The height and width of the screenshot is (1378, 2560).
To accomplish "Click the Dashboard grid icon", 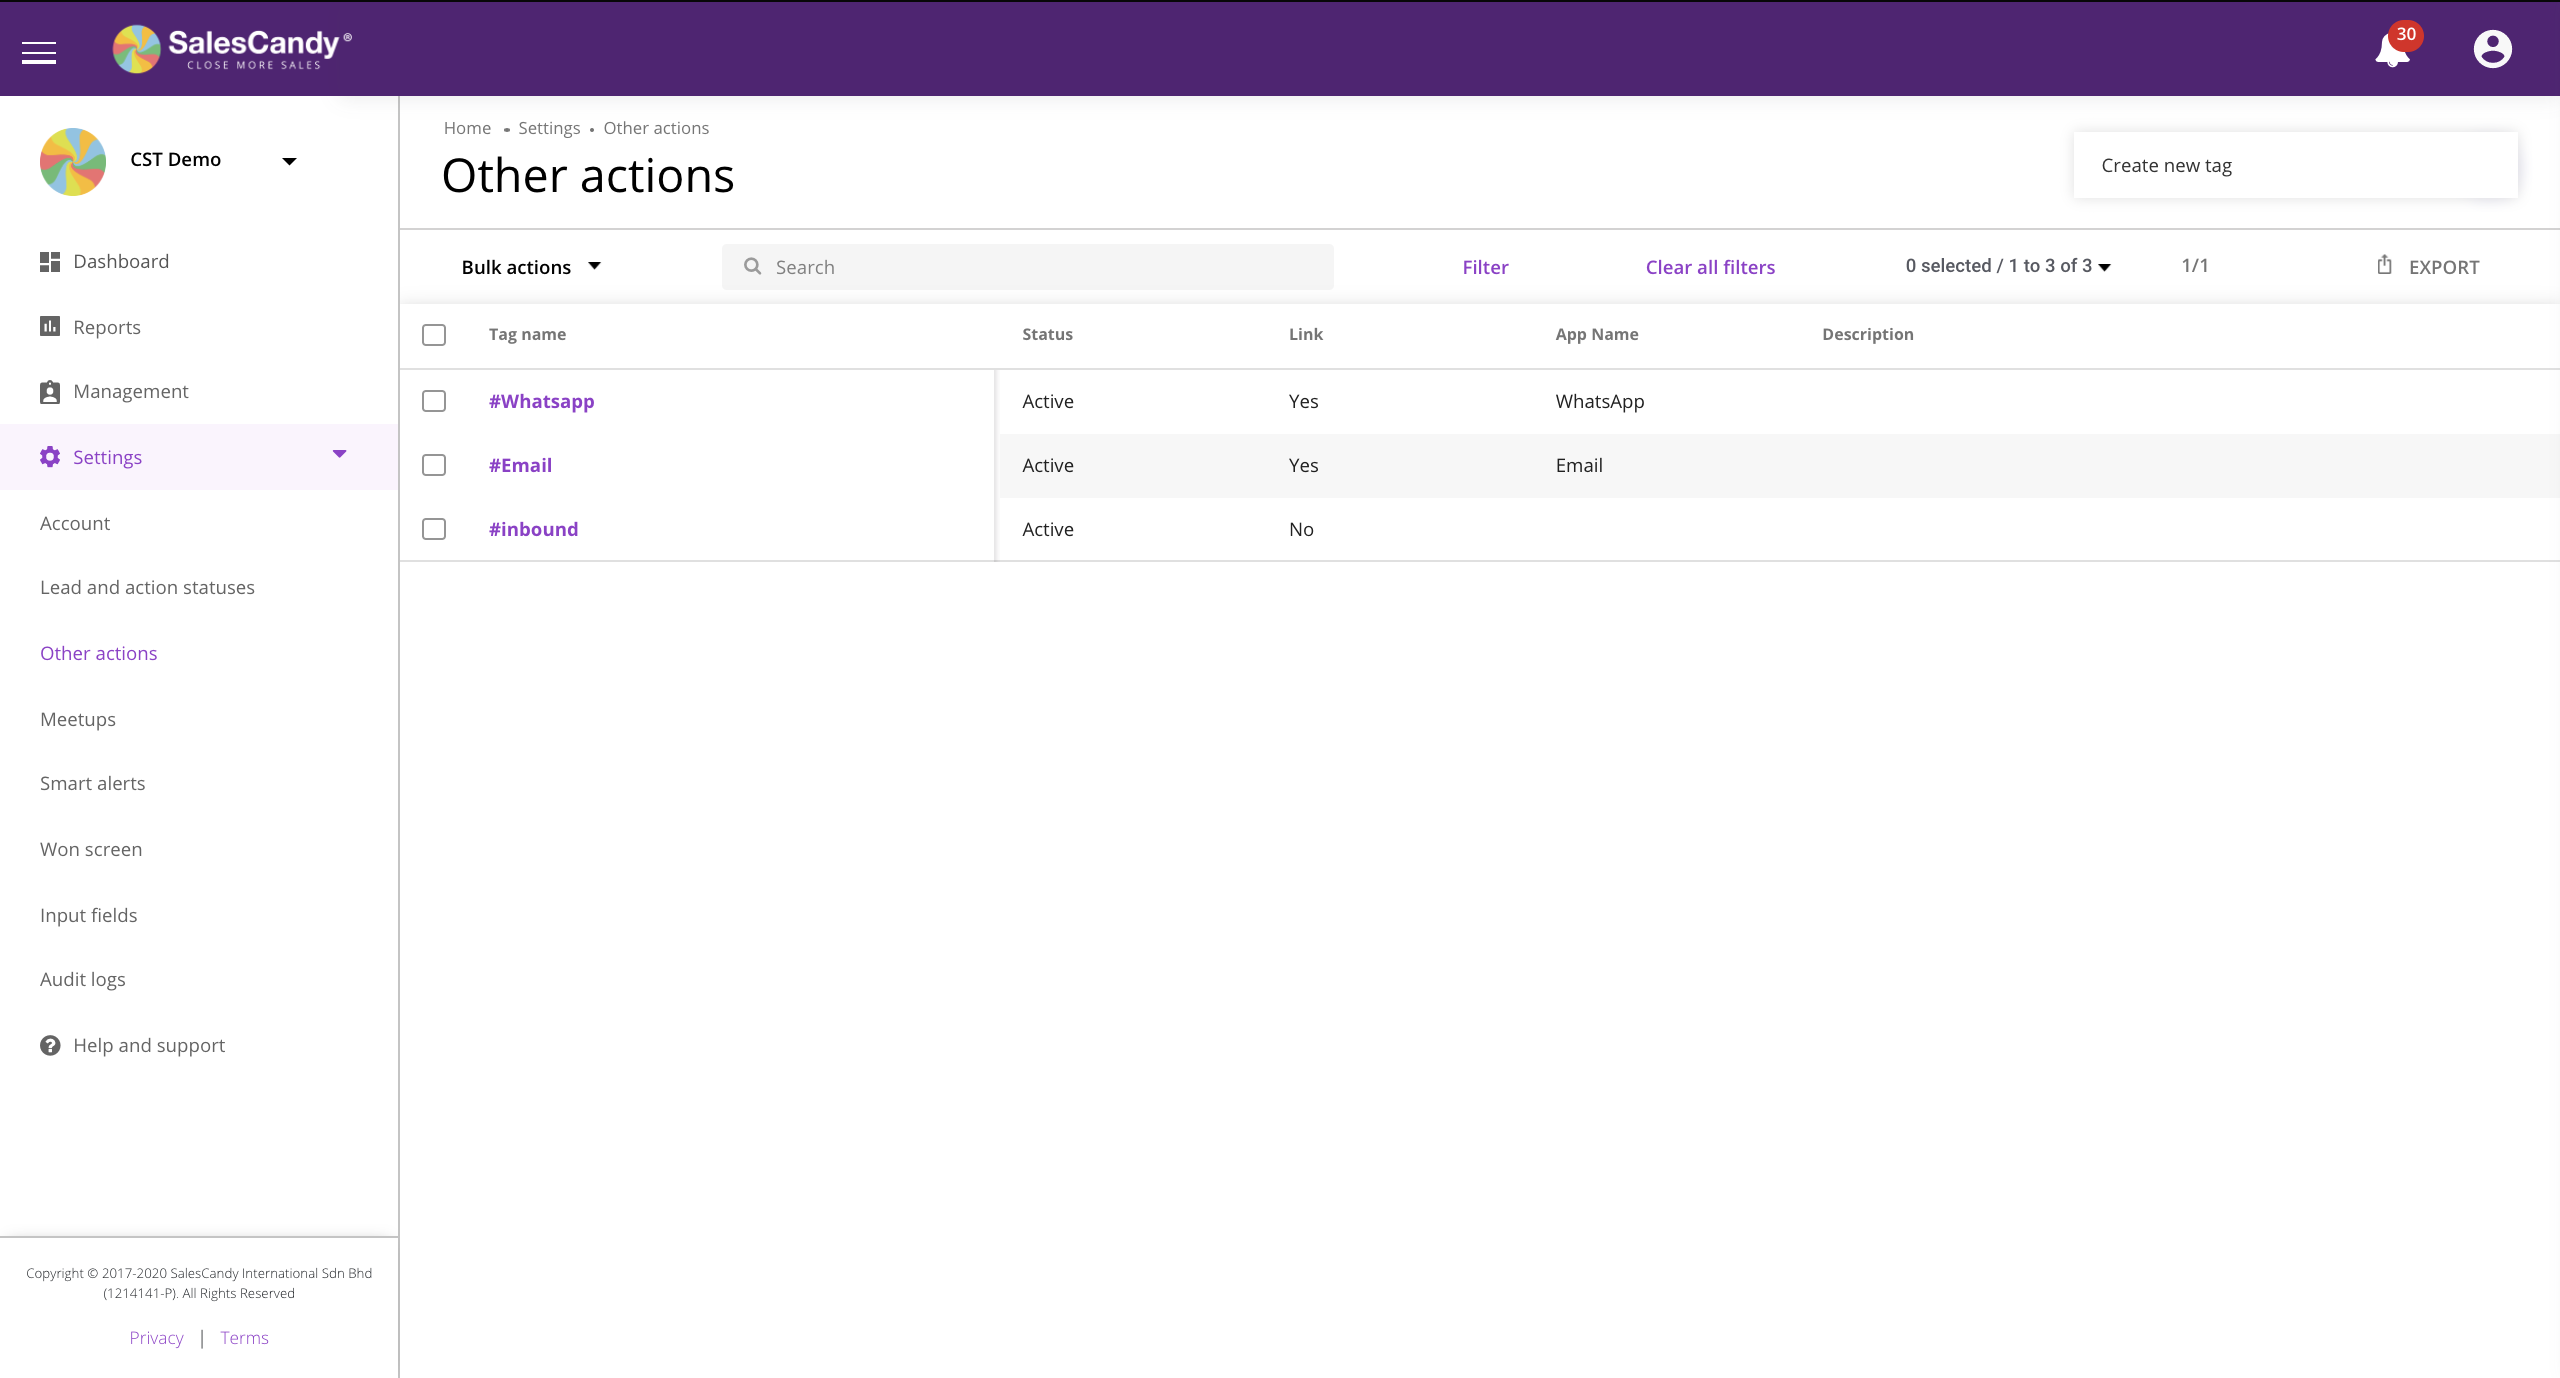I will coord(49,261).
